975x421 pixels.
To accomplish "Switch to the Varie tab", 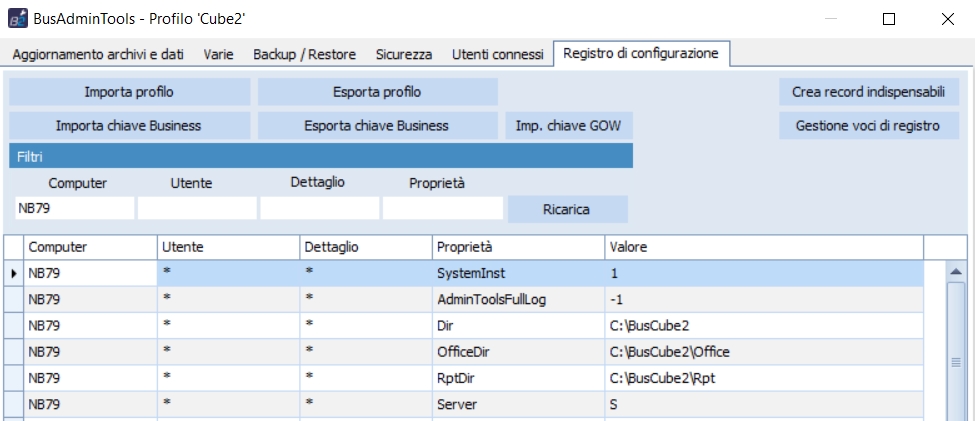I will [220, 54].
